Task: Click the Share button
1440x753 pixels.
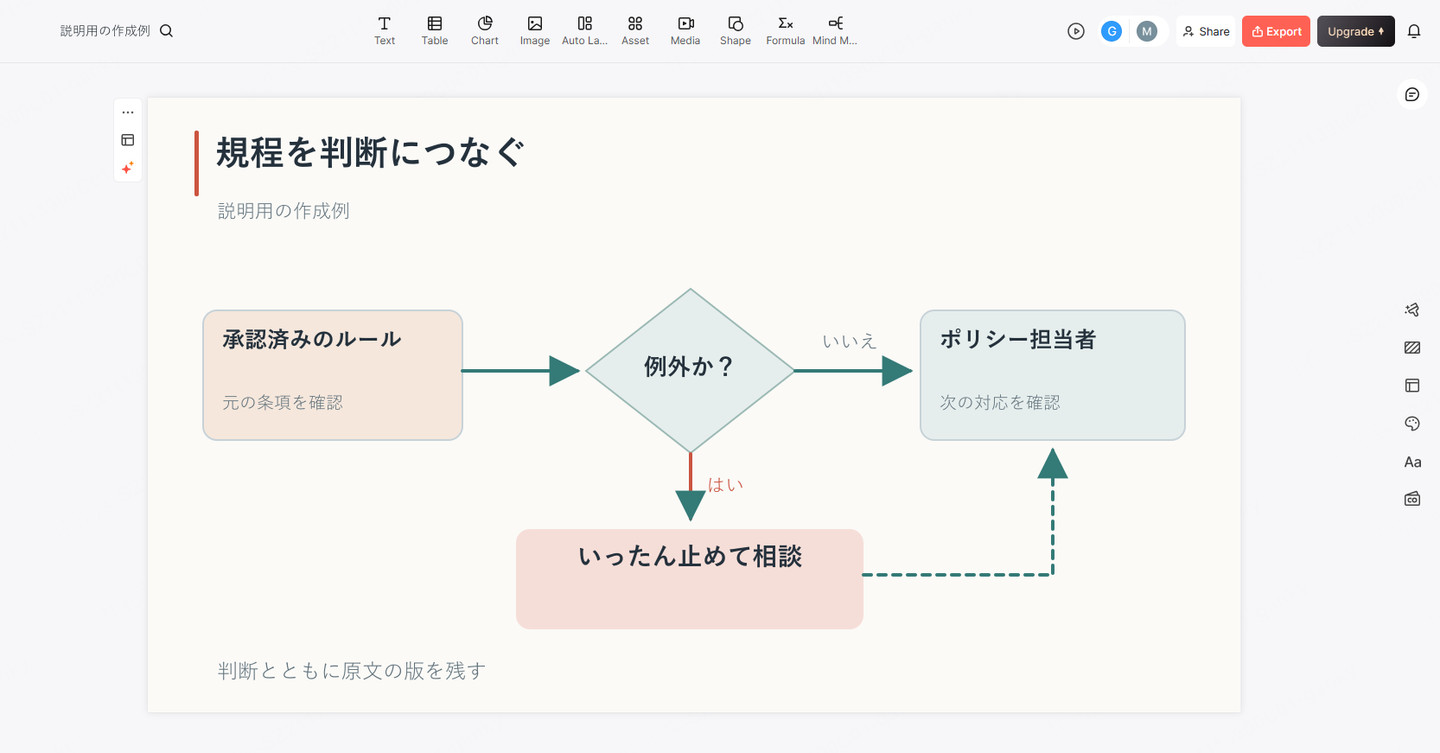Action: coord(1206,31)
